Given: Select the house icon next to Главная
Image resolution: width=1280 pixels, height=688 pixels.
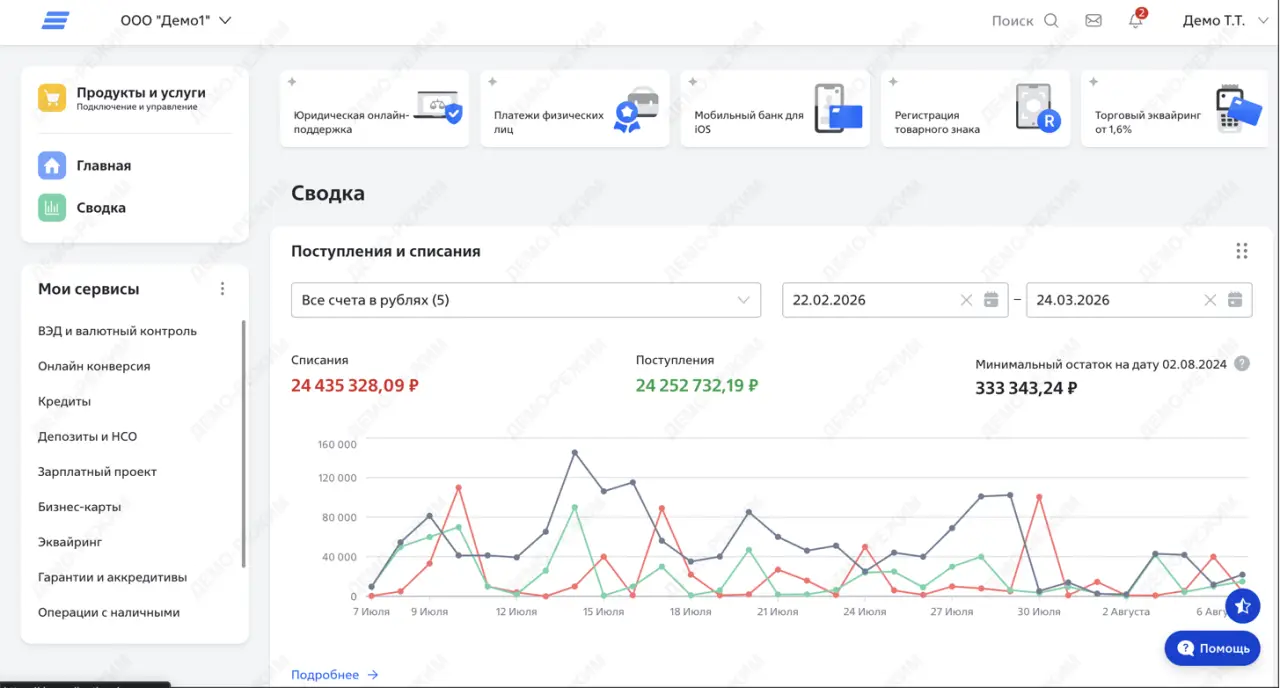Looking at the screenshot, I should point(51,165).
